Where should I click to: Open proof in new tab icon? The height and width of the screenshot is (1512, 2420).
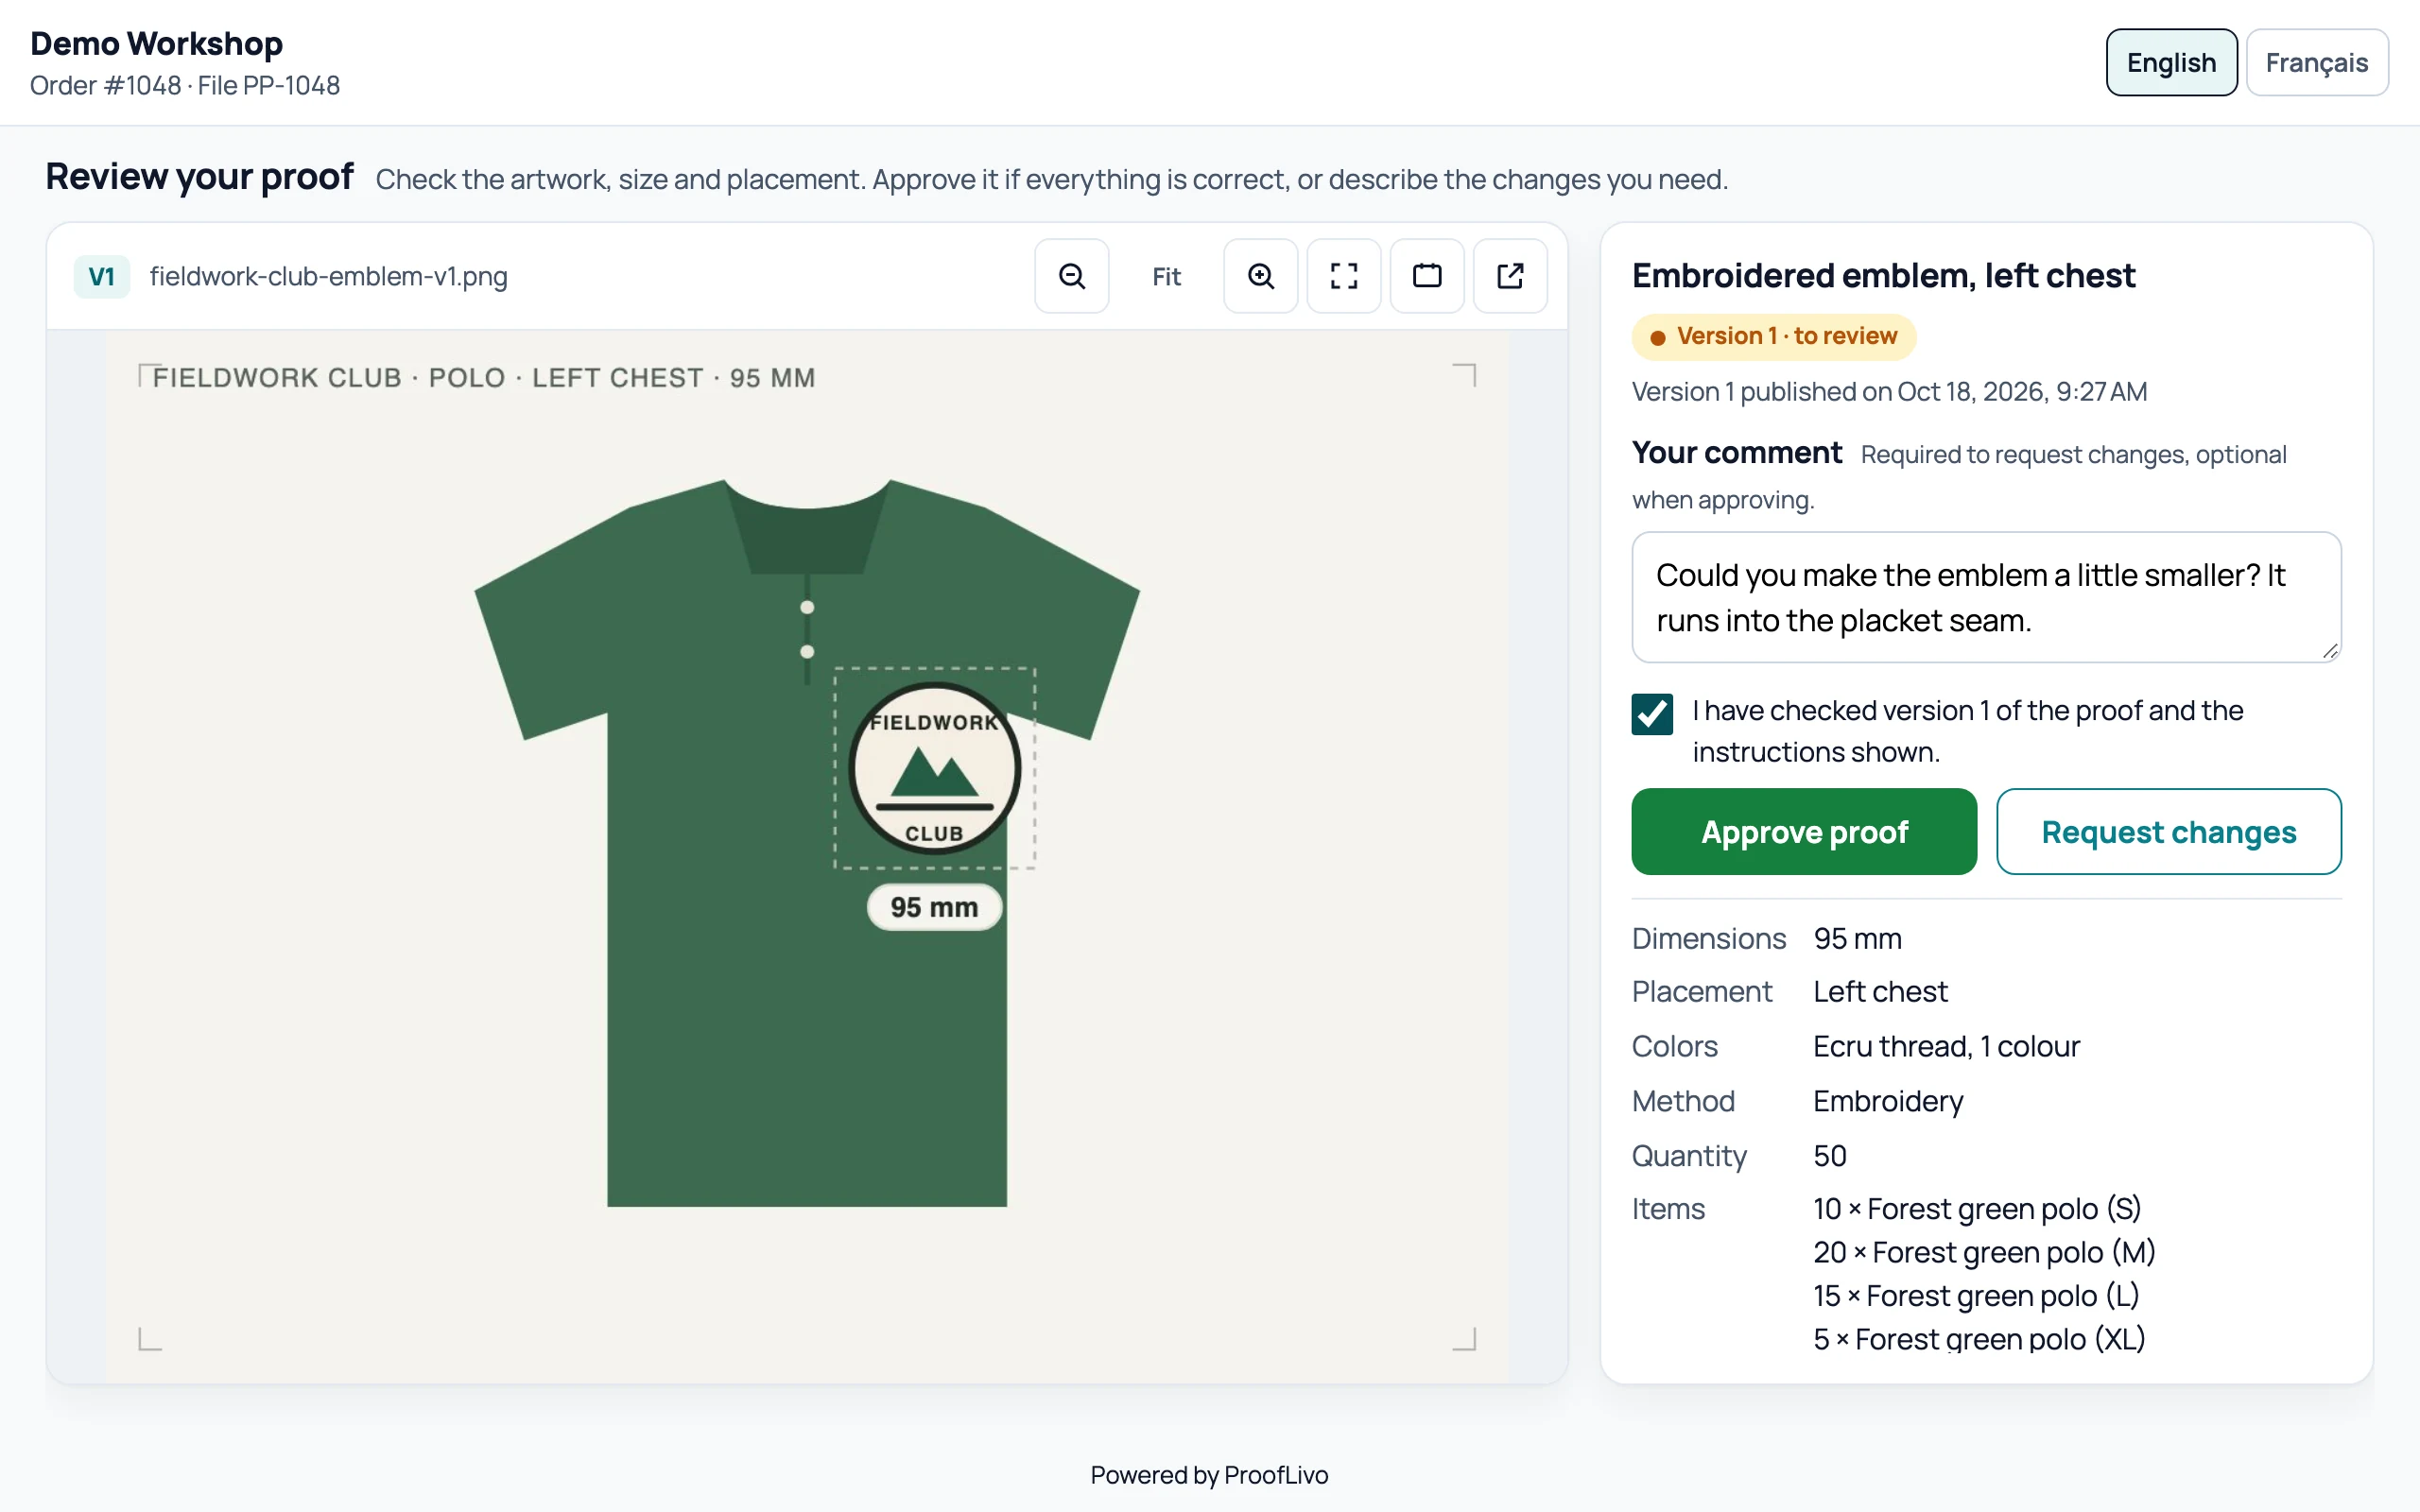[1510, 276]
